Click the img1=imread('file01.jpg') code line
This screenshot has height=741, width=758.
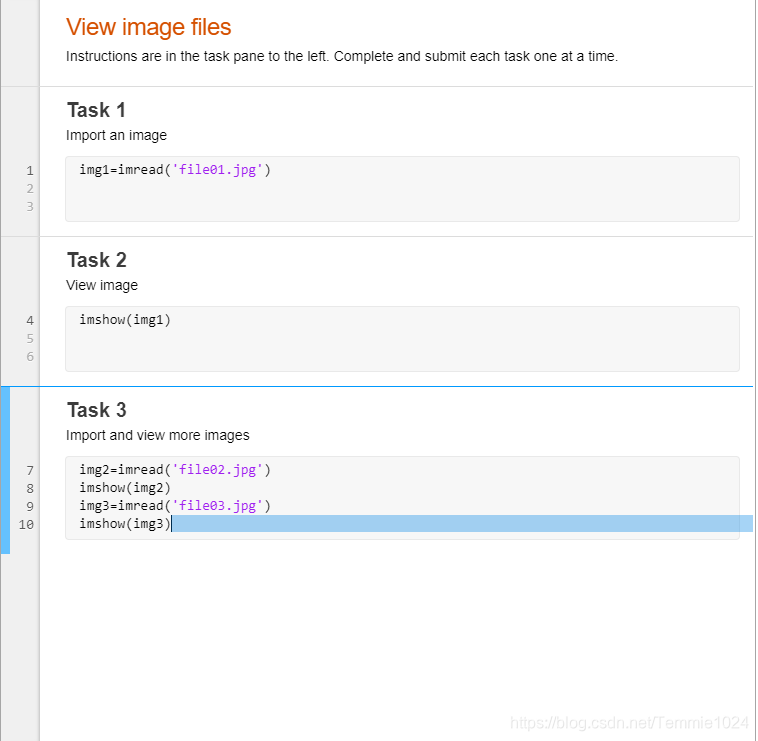[175, 170]
